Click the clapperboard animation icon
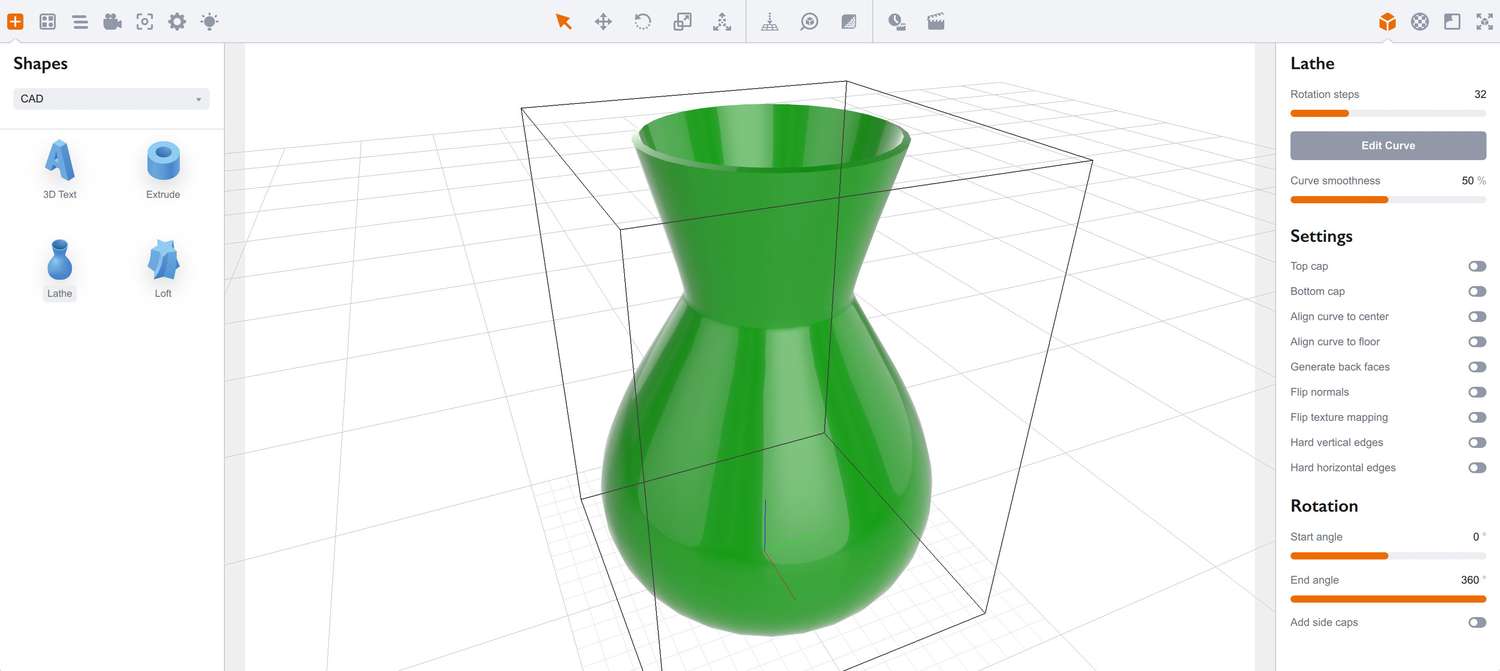The image size is (1500, 671). [936, 21]
